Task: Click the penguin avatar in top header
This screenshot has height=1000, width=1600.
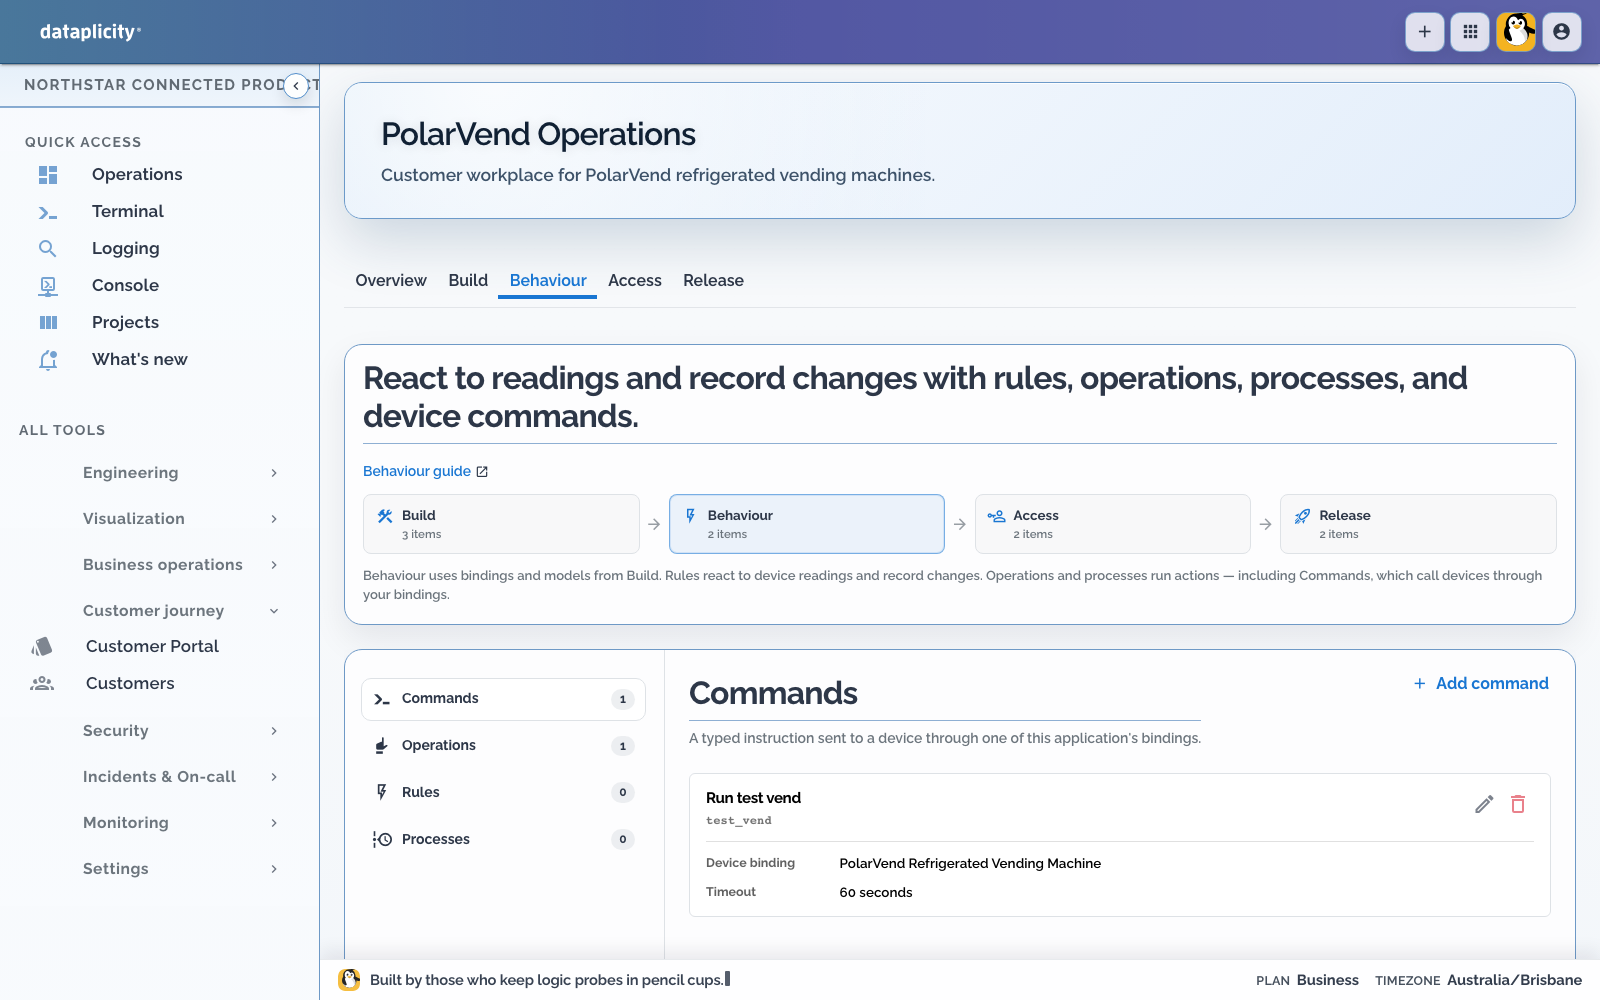Action: [1516, 32]
